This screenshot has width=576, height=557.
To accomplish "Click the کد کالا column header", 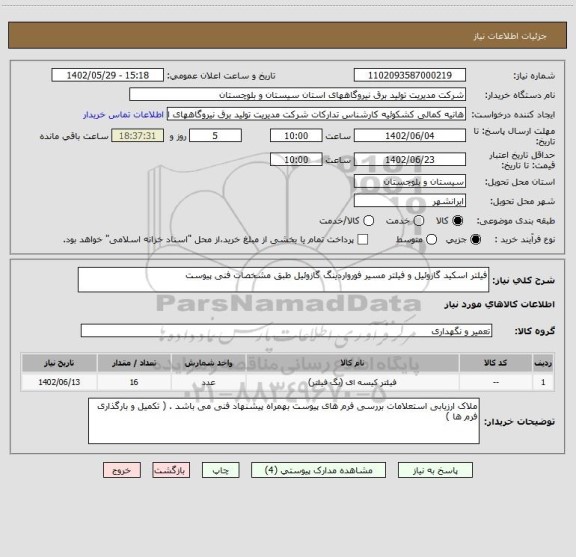I will point(496,363).
